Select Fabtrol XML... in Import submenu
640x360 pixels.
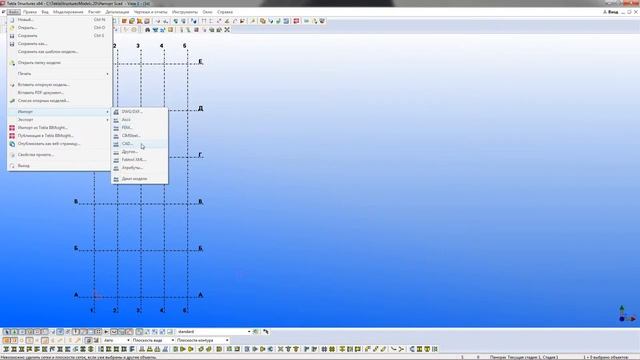(140, 160)
